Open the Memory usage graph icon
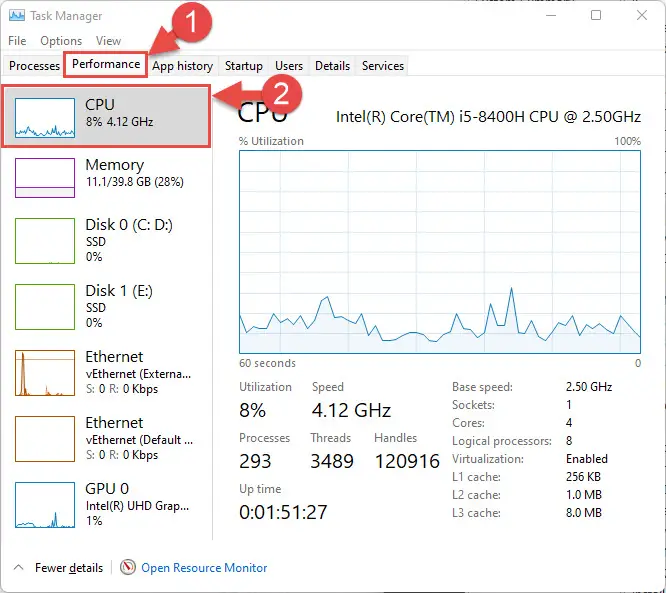Viewport: 666px width, 593px height. pyautogui.click(x=45, y=178)
